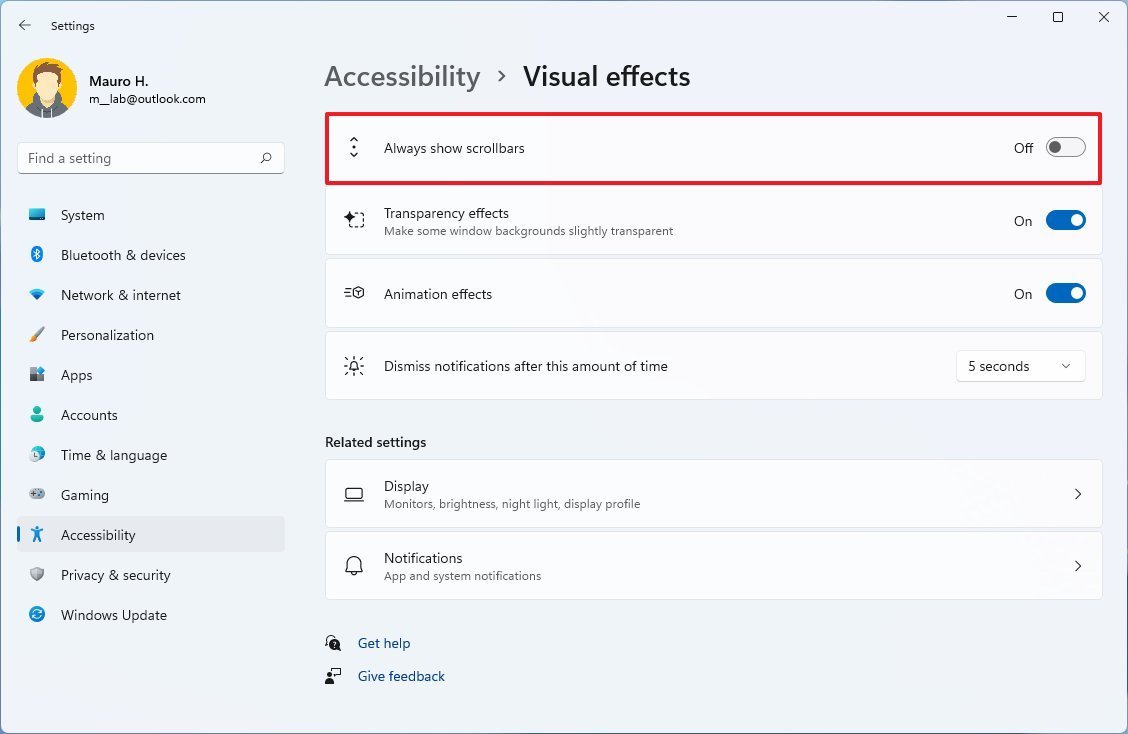The image size is (1128, 734).
Task: Open Give feedback
Action: [400, 676]
